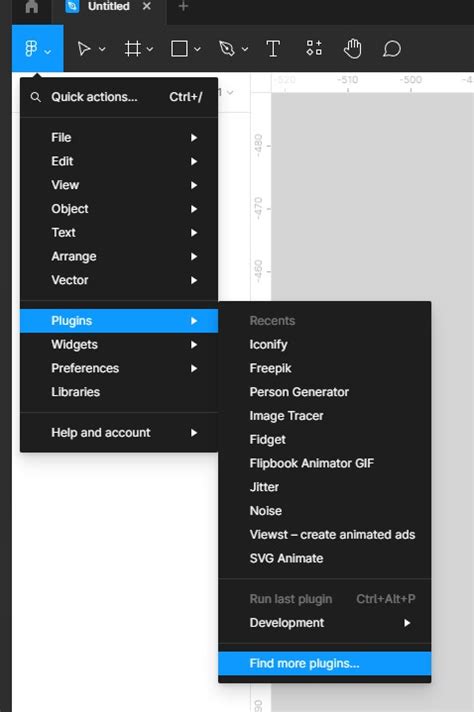The width and height of the screenshot is (474, 712).
Task: Select the Frame tool icon
Action: [x=132, y=49]
